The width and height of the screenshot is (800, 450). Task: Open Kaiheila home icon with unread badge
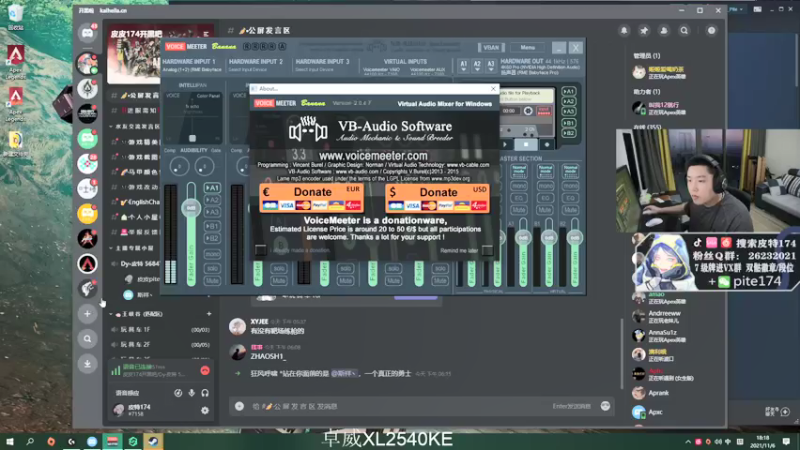click(87, 33)
